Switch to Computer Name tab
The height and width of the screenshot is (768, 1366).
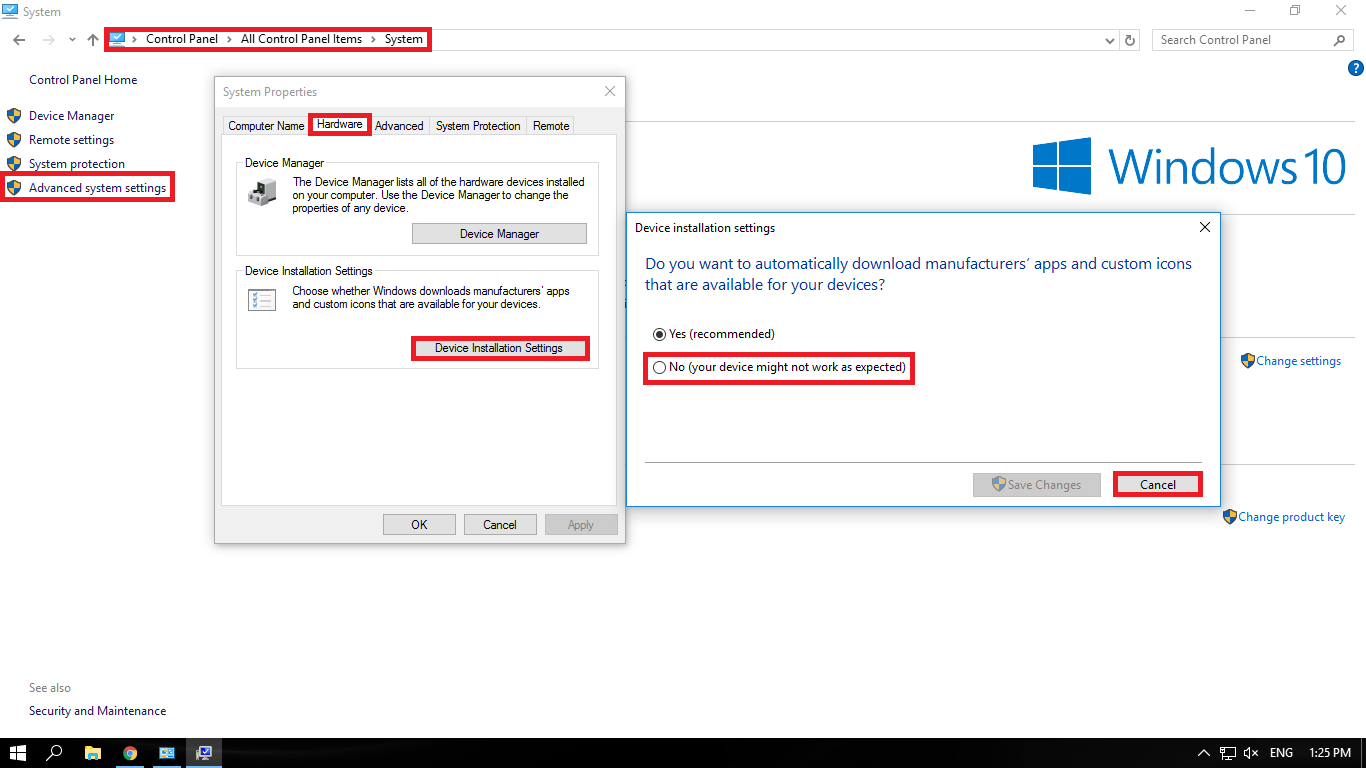[266, 126]
